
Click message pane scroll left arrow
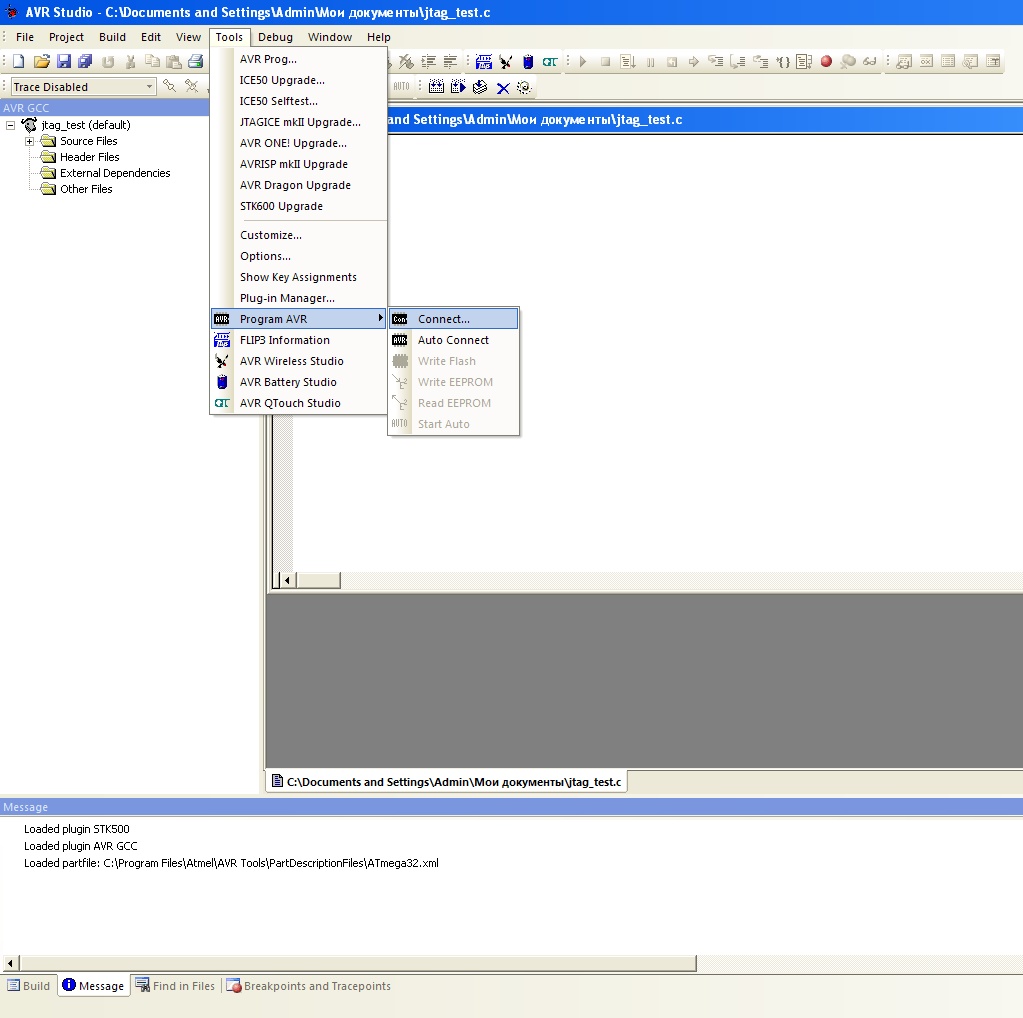pyautogui.click(x=10, y=963)
